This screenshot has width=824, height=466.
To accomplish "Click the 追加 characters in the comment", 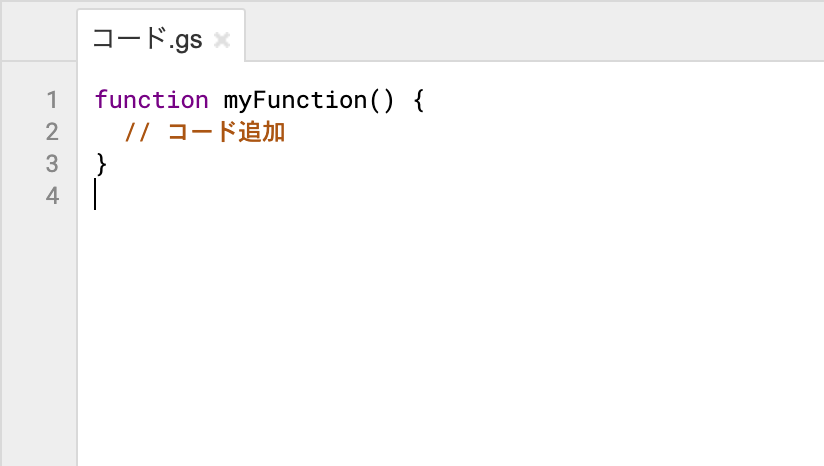I will coord(261,132).
